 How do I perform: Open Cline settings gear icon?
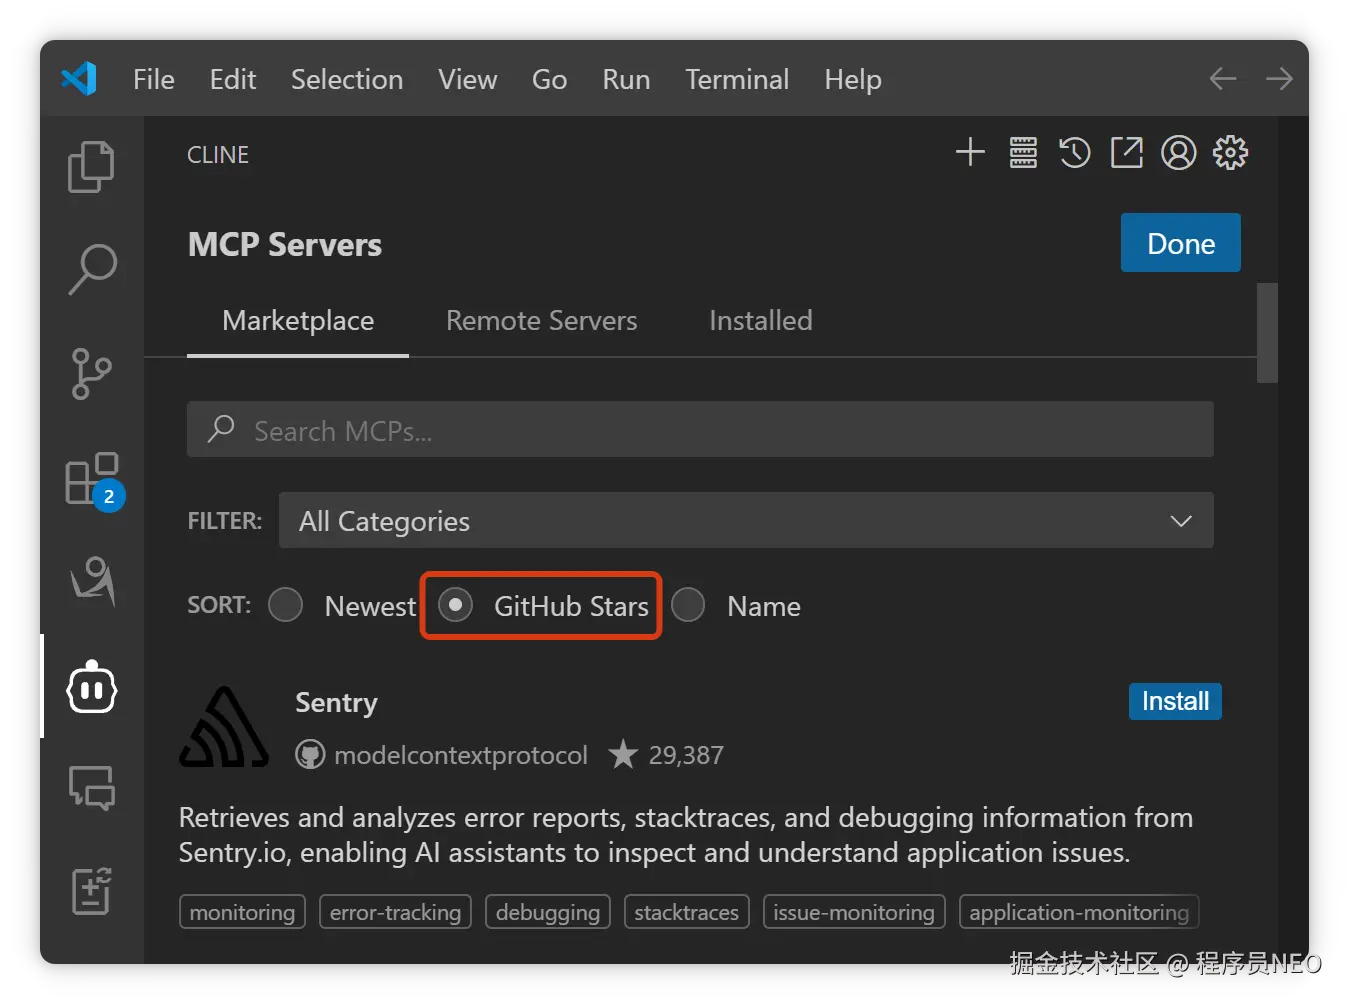[1231, 152]
